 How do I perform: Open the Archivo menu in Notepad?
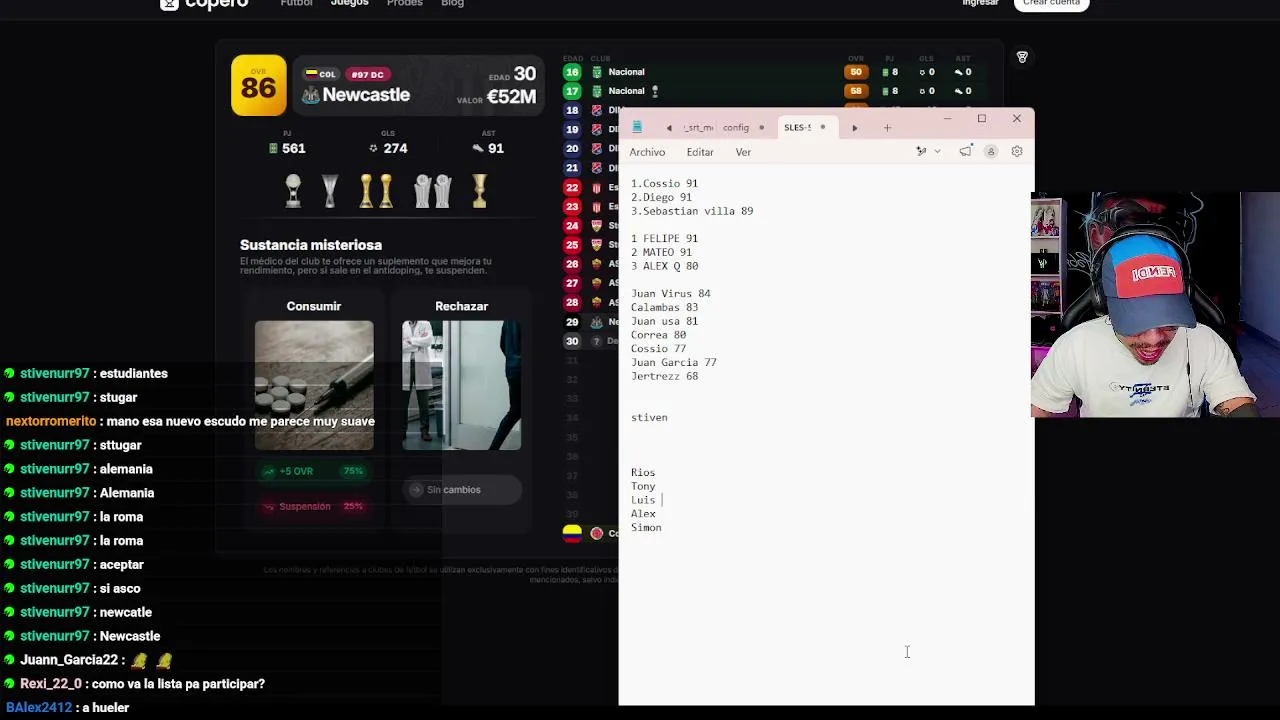[x=647, y=152]
